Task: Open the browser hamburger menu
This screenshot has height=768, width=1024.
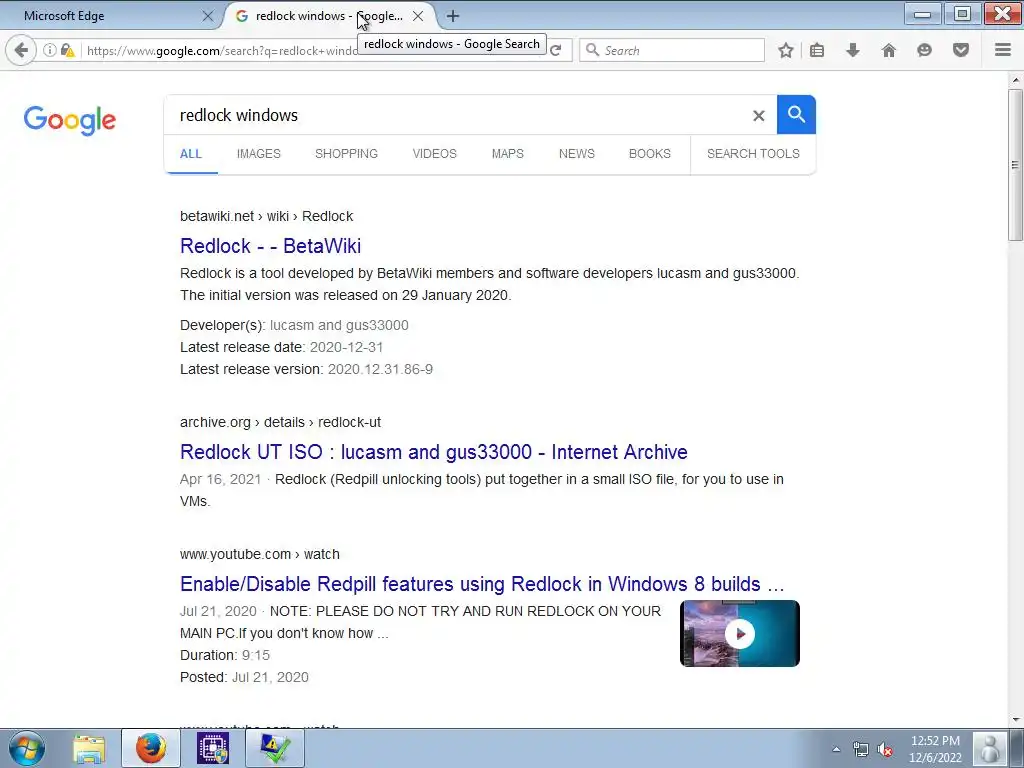Action: point(1003,50)
